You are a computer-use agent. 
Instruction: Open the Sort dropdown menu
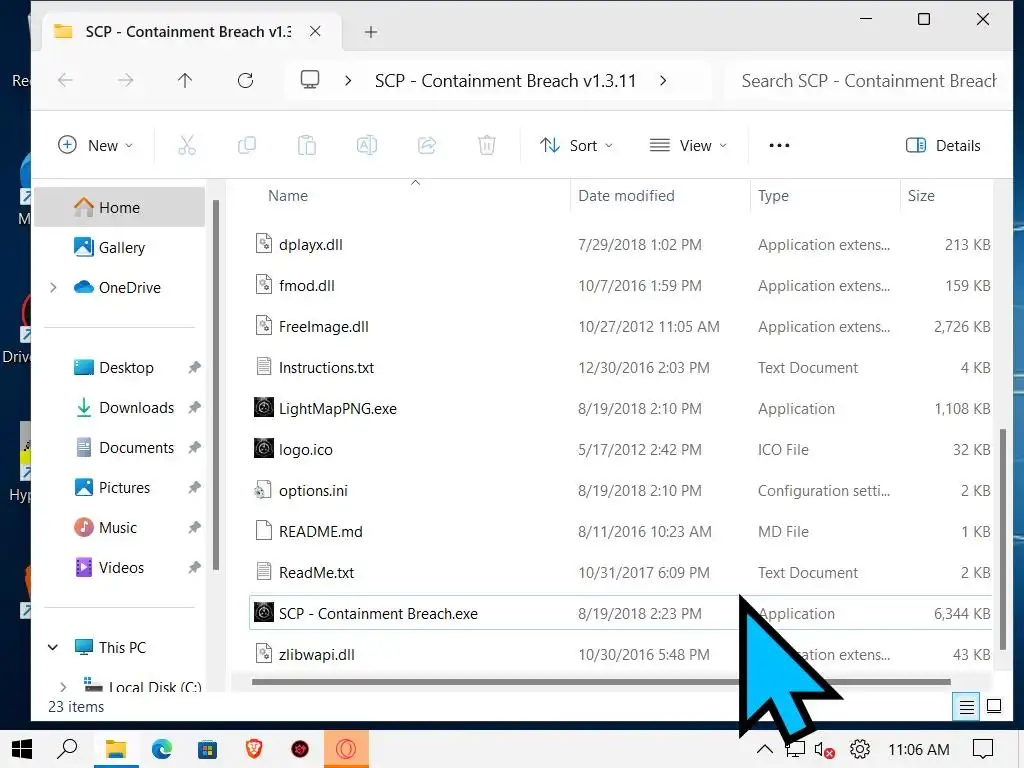click(x=576, y=145)
